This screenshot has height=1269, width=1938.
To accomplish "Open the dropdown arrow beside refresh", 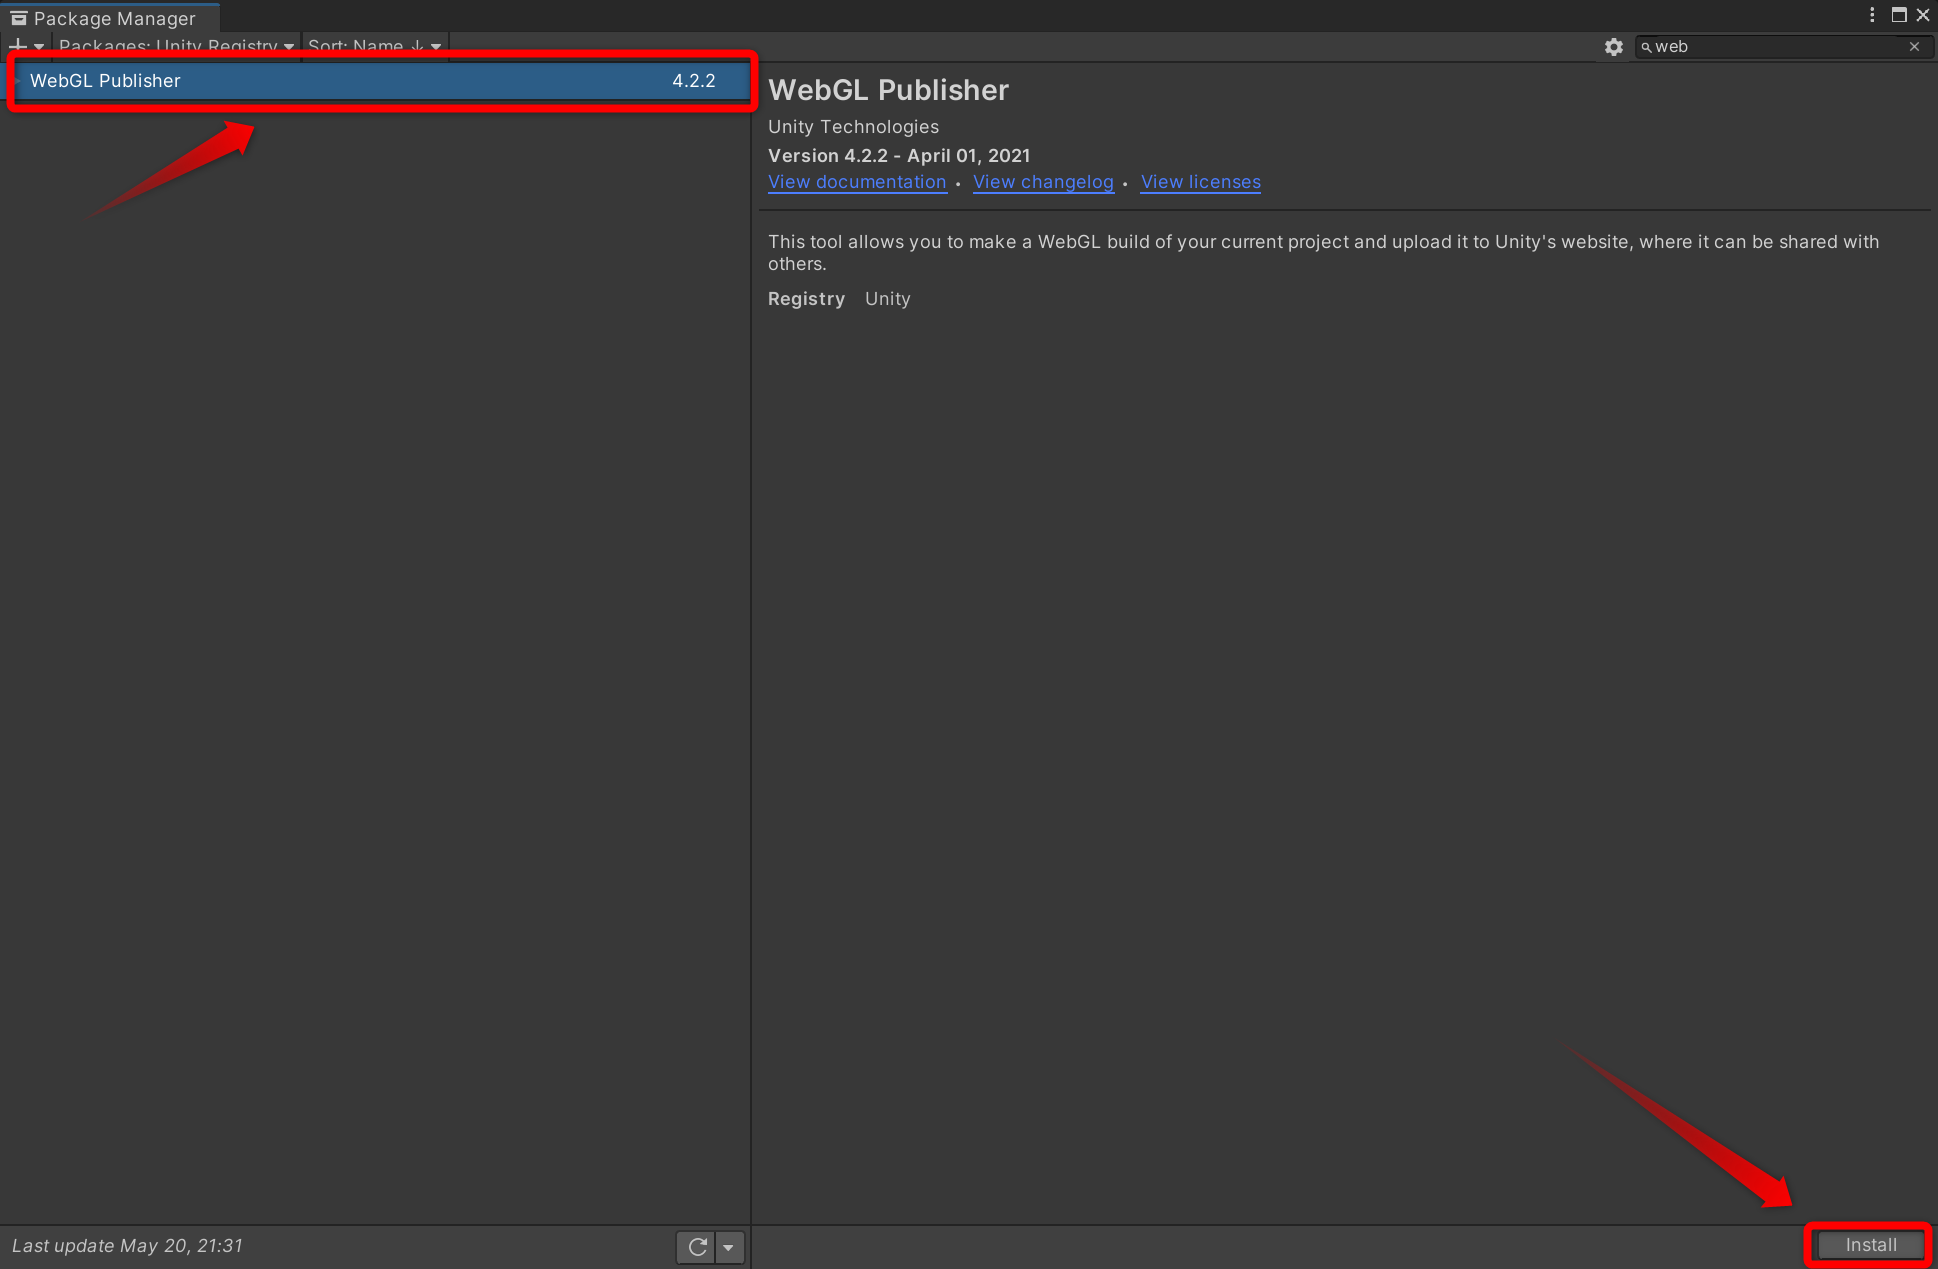I will point(729,1247).
